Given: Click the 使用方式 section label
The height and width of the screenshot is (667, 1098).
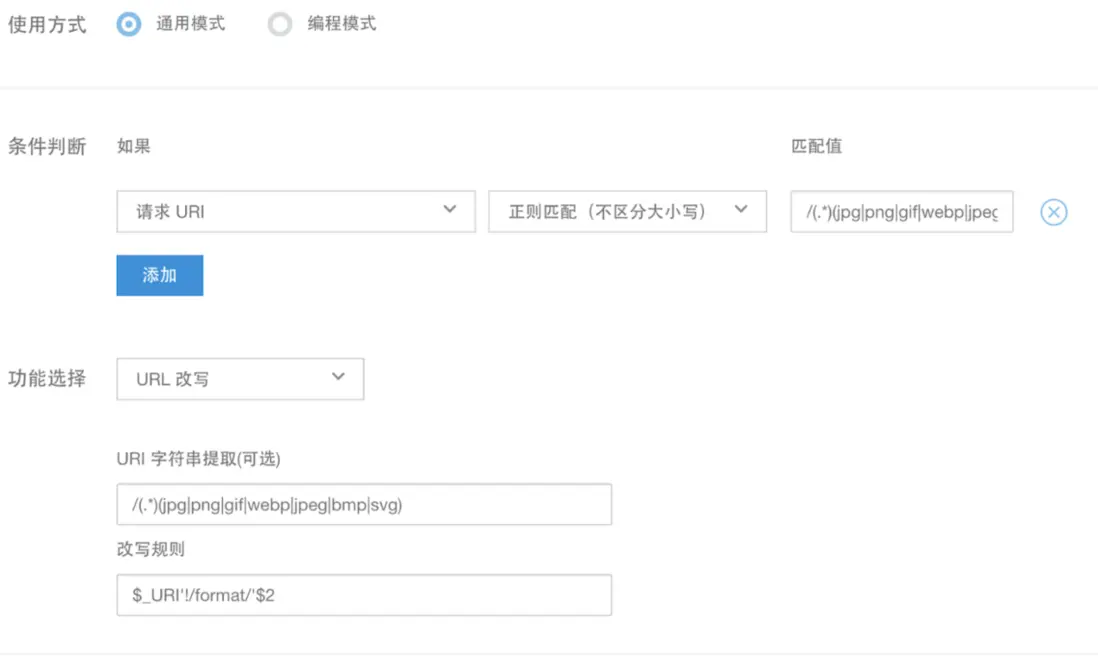Looking at the screenshot, I should 47,23.
